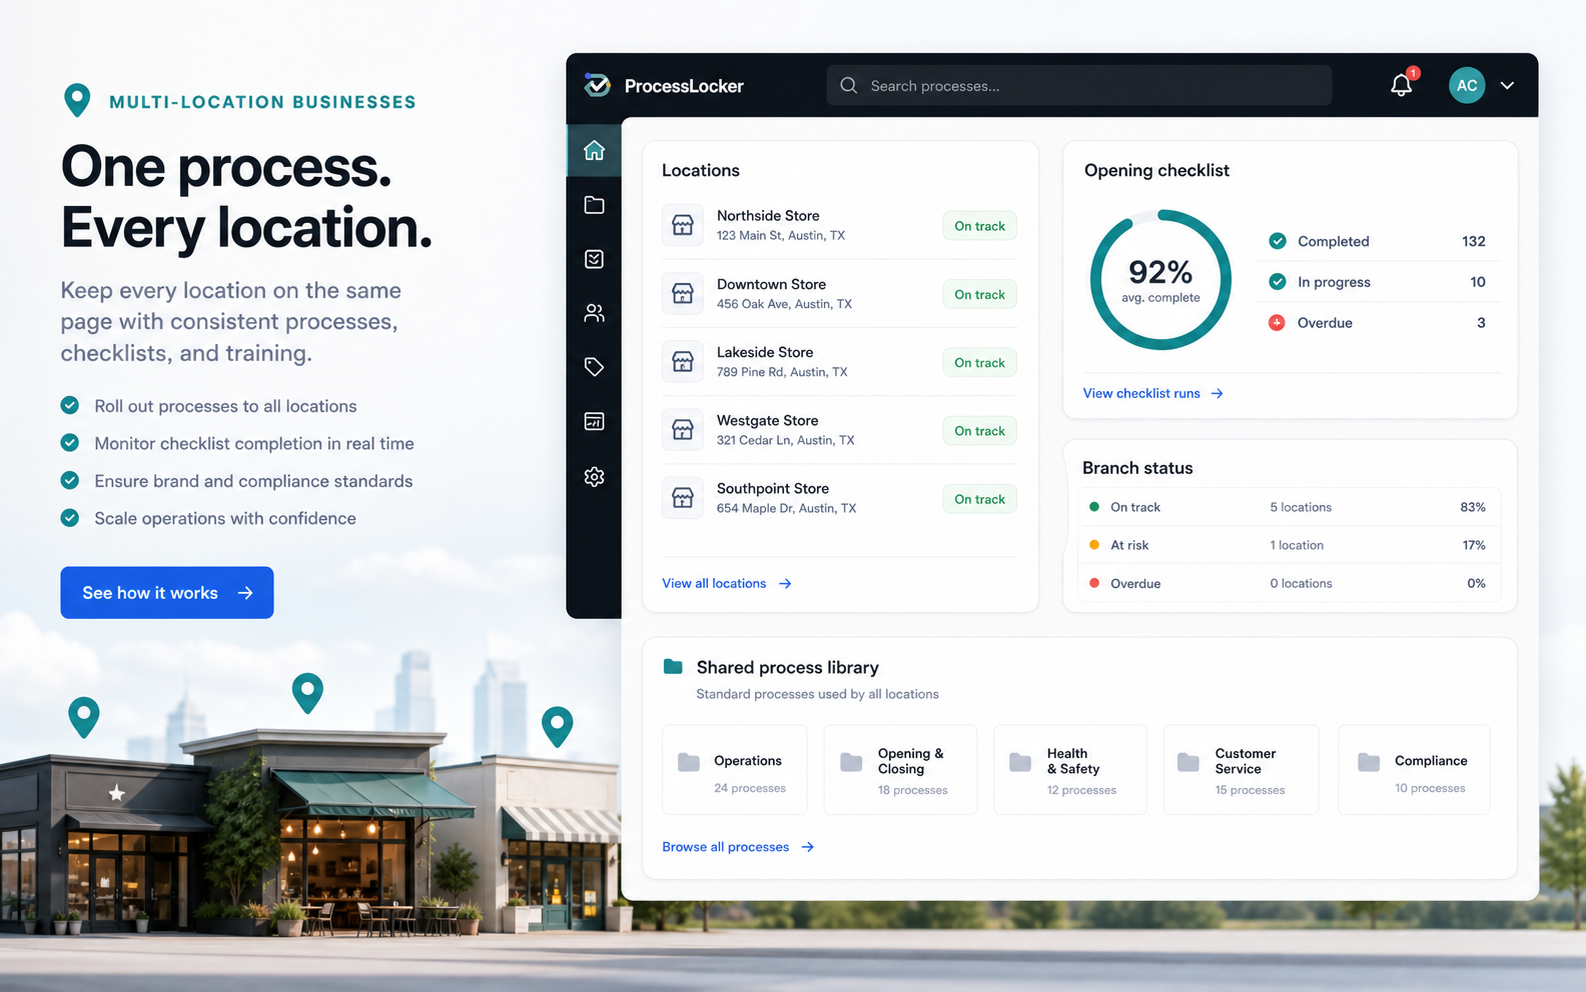
Task: Click the Browse all processes link
Action: click(x=738, y=847)
